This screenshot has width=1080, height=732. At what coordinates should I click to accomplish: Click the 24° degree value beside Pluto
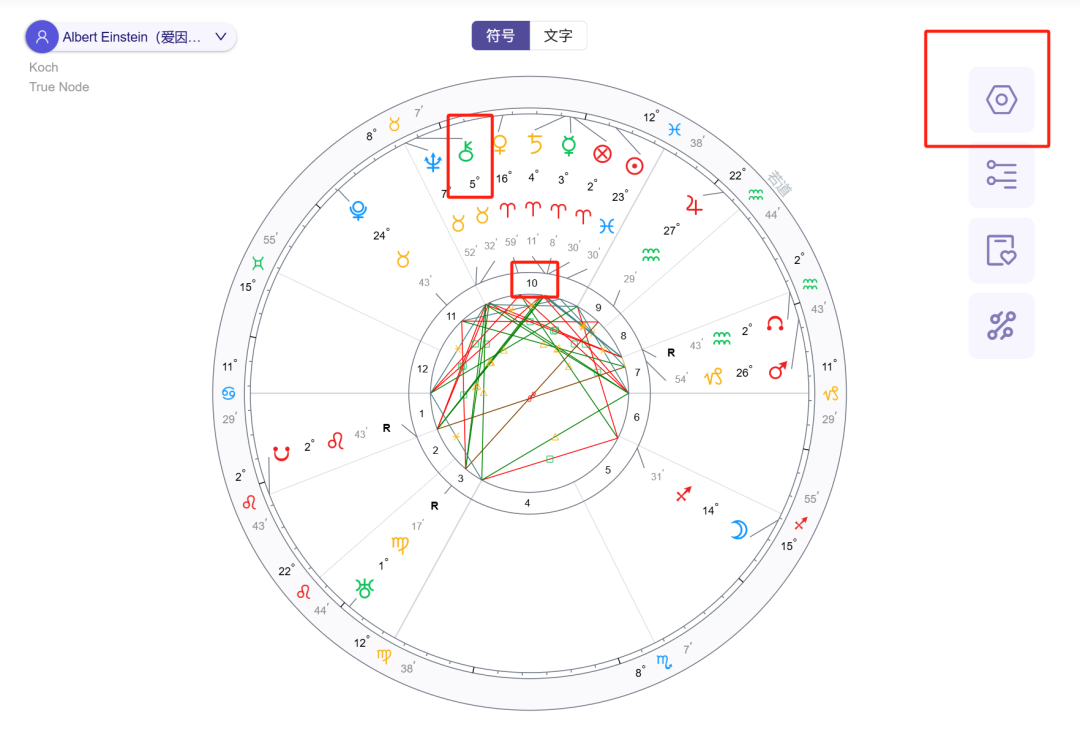point(381,235)
